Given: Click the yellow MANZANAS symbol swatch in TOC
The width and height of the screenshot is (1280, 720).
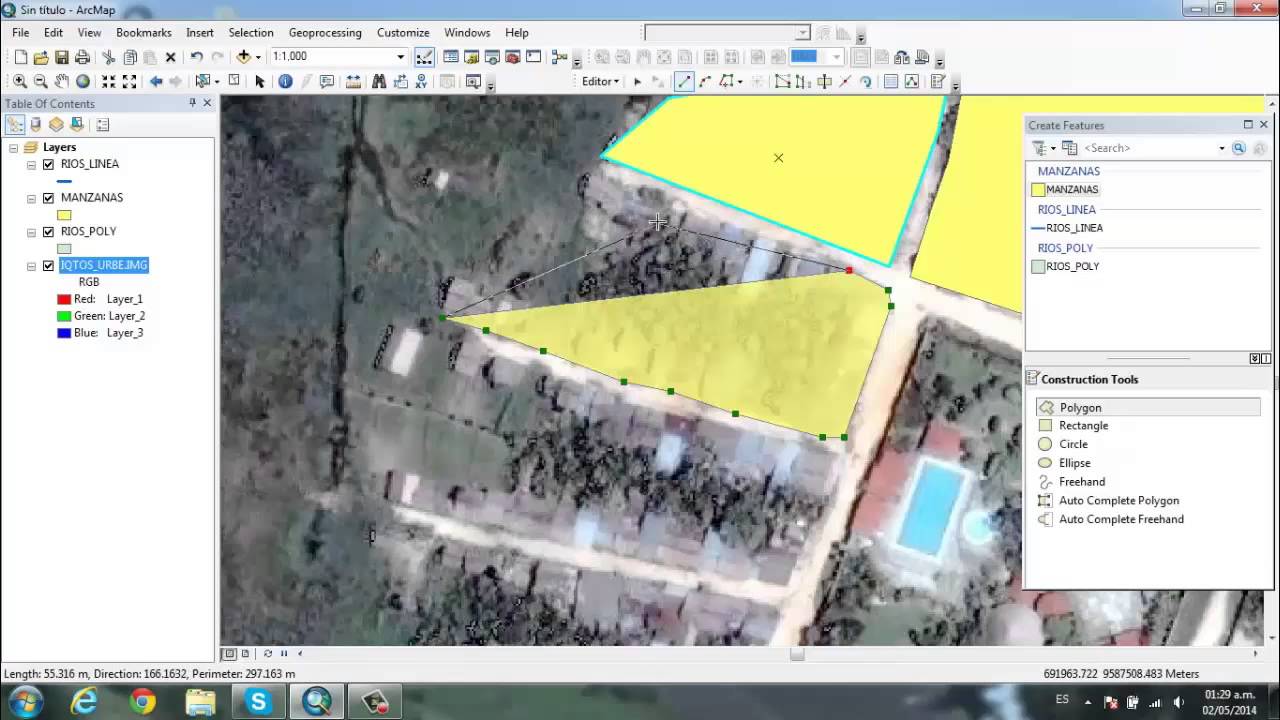Looking at the screenshot, I should click(x=64, y=215).
